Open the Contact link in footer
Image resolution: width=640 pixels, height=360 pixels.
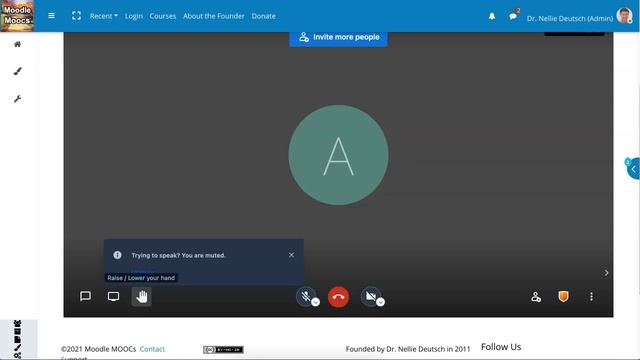click(152, 349)
